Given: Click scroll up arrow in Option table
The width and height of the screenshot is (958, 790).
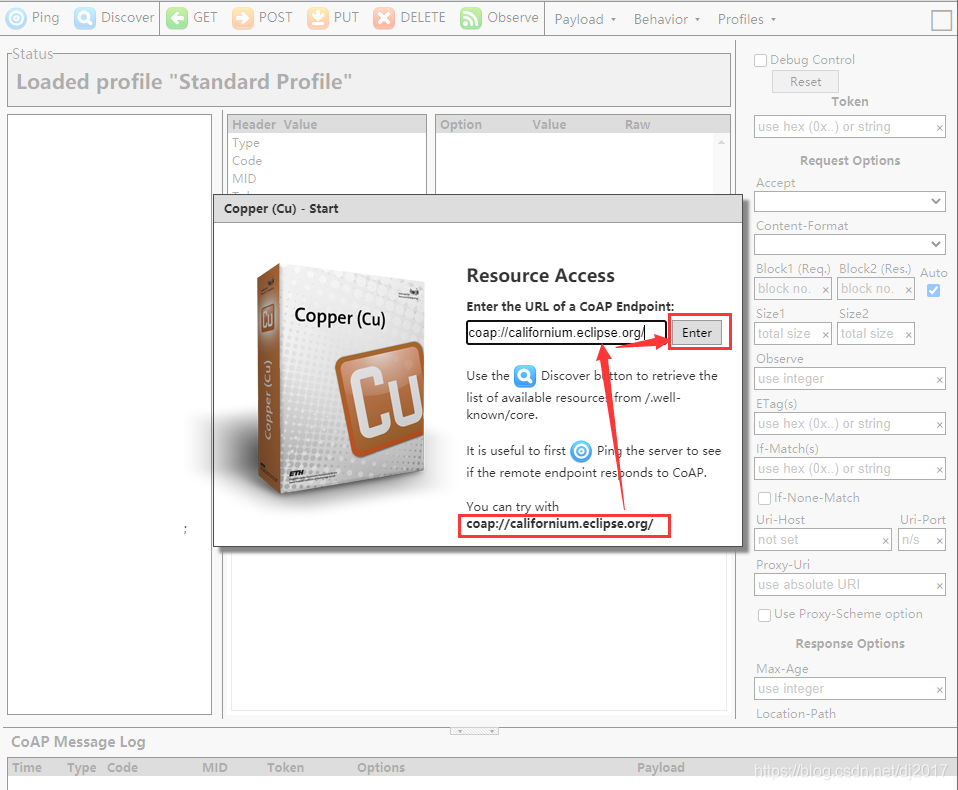Looking at the screenshot, I should (722, 142).
